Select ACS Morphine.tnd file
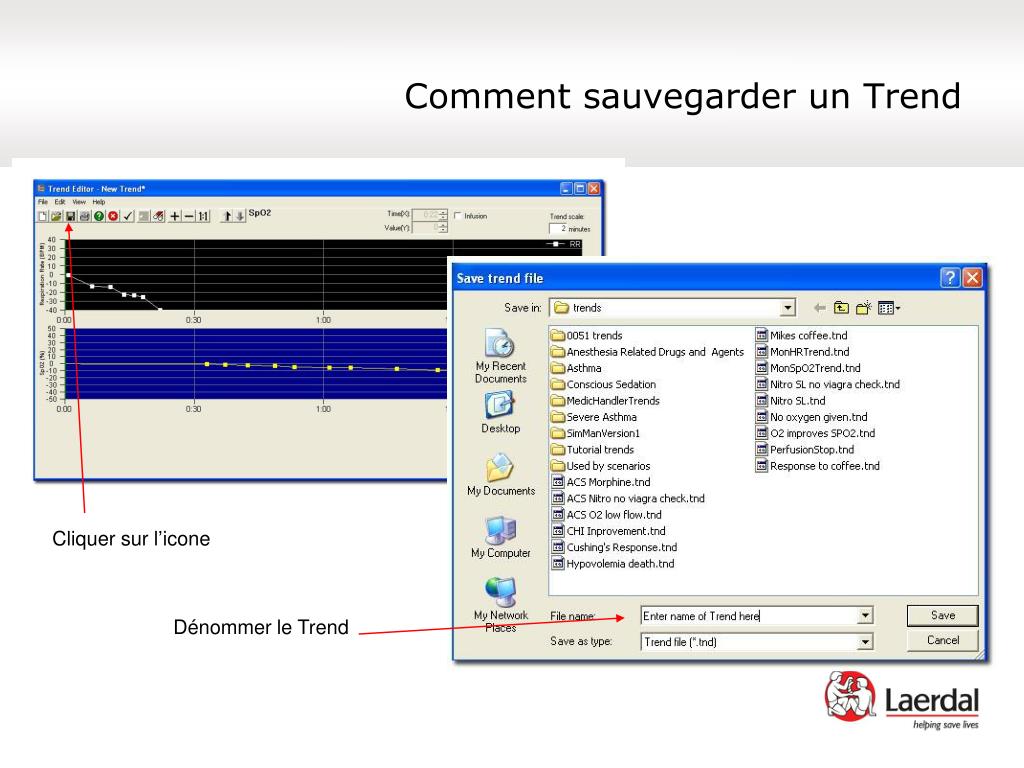1024x768 pixels. coord(601,483)
